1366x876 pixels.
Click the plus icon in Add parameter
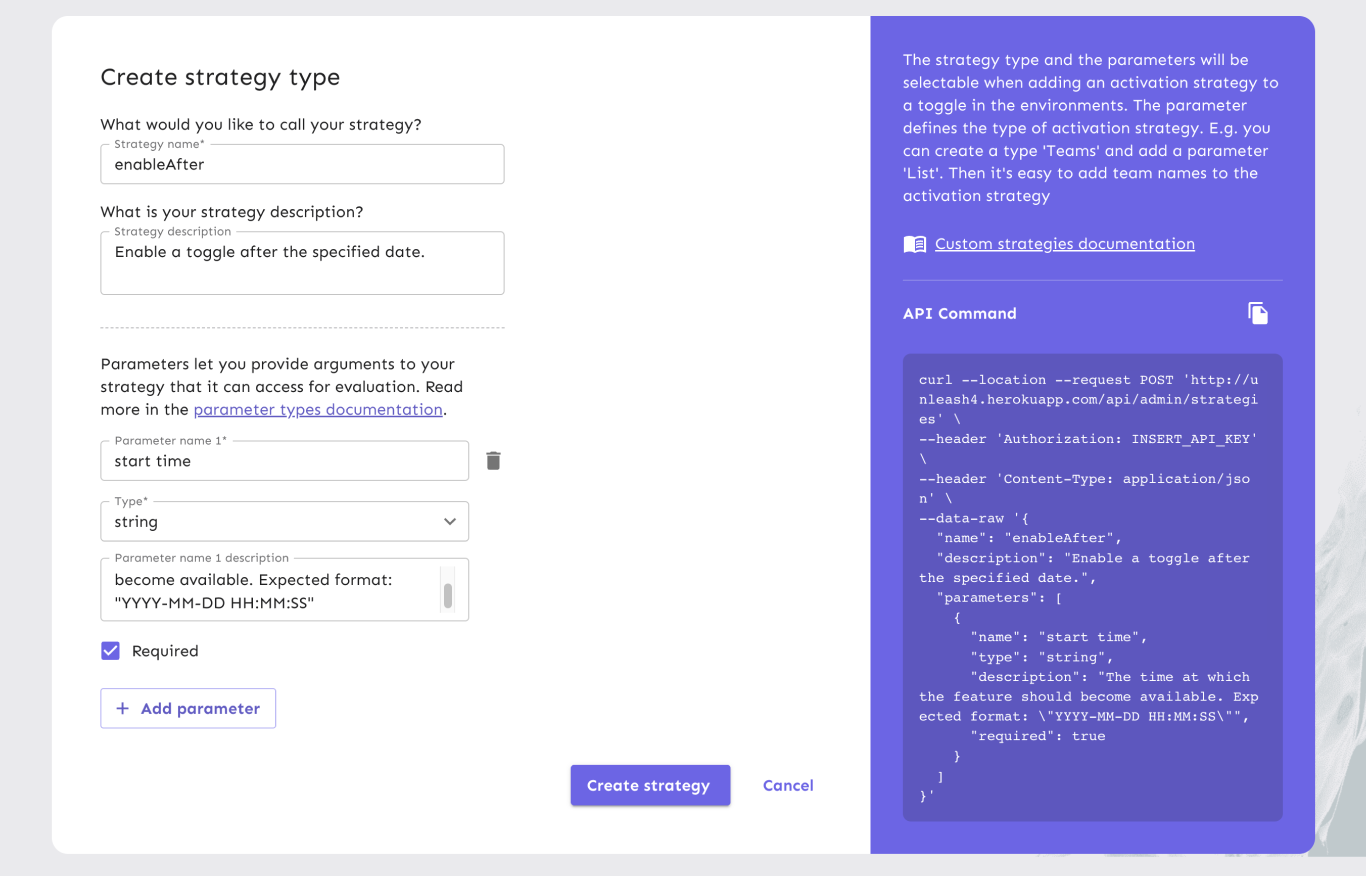click(123, 708)
